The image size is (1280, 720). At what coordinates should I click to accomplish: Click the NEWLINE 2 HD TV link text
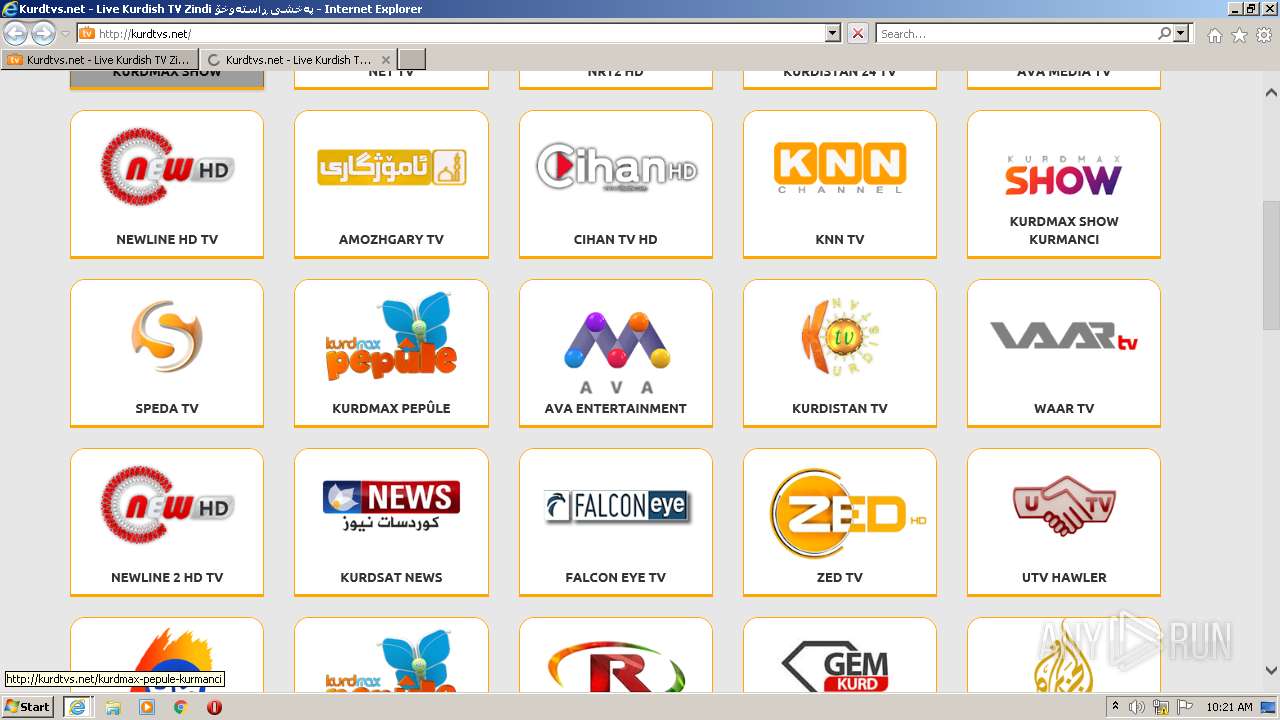167,577
